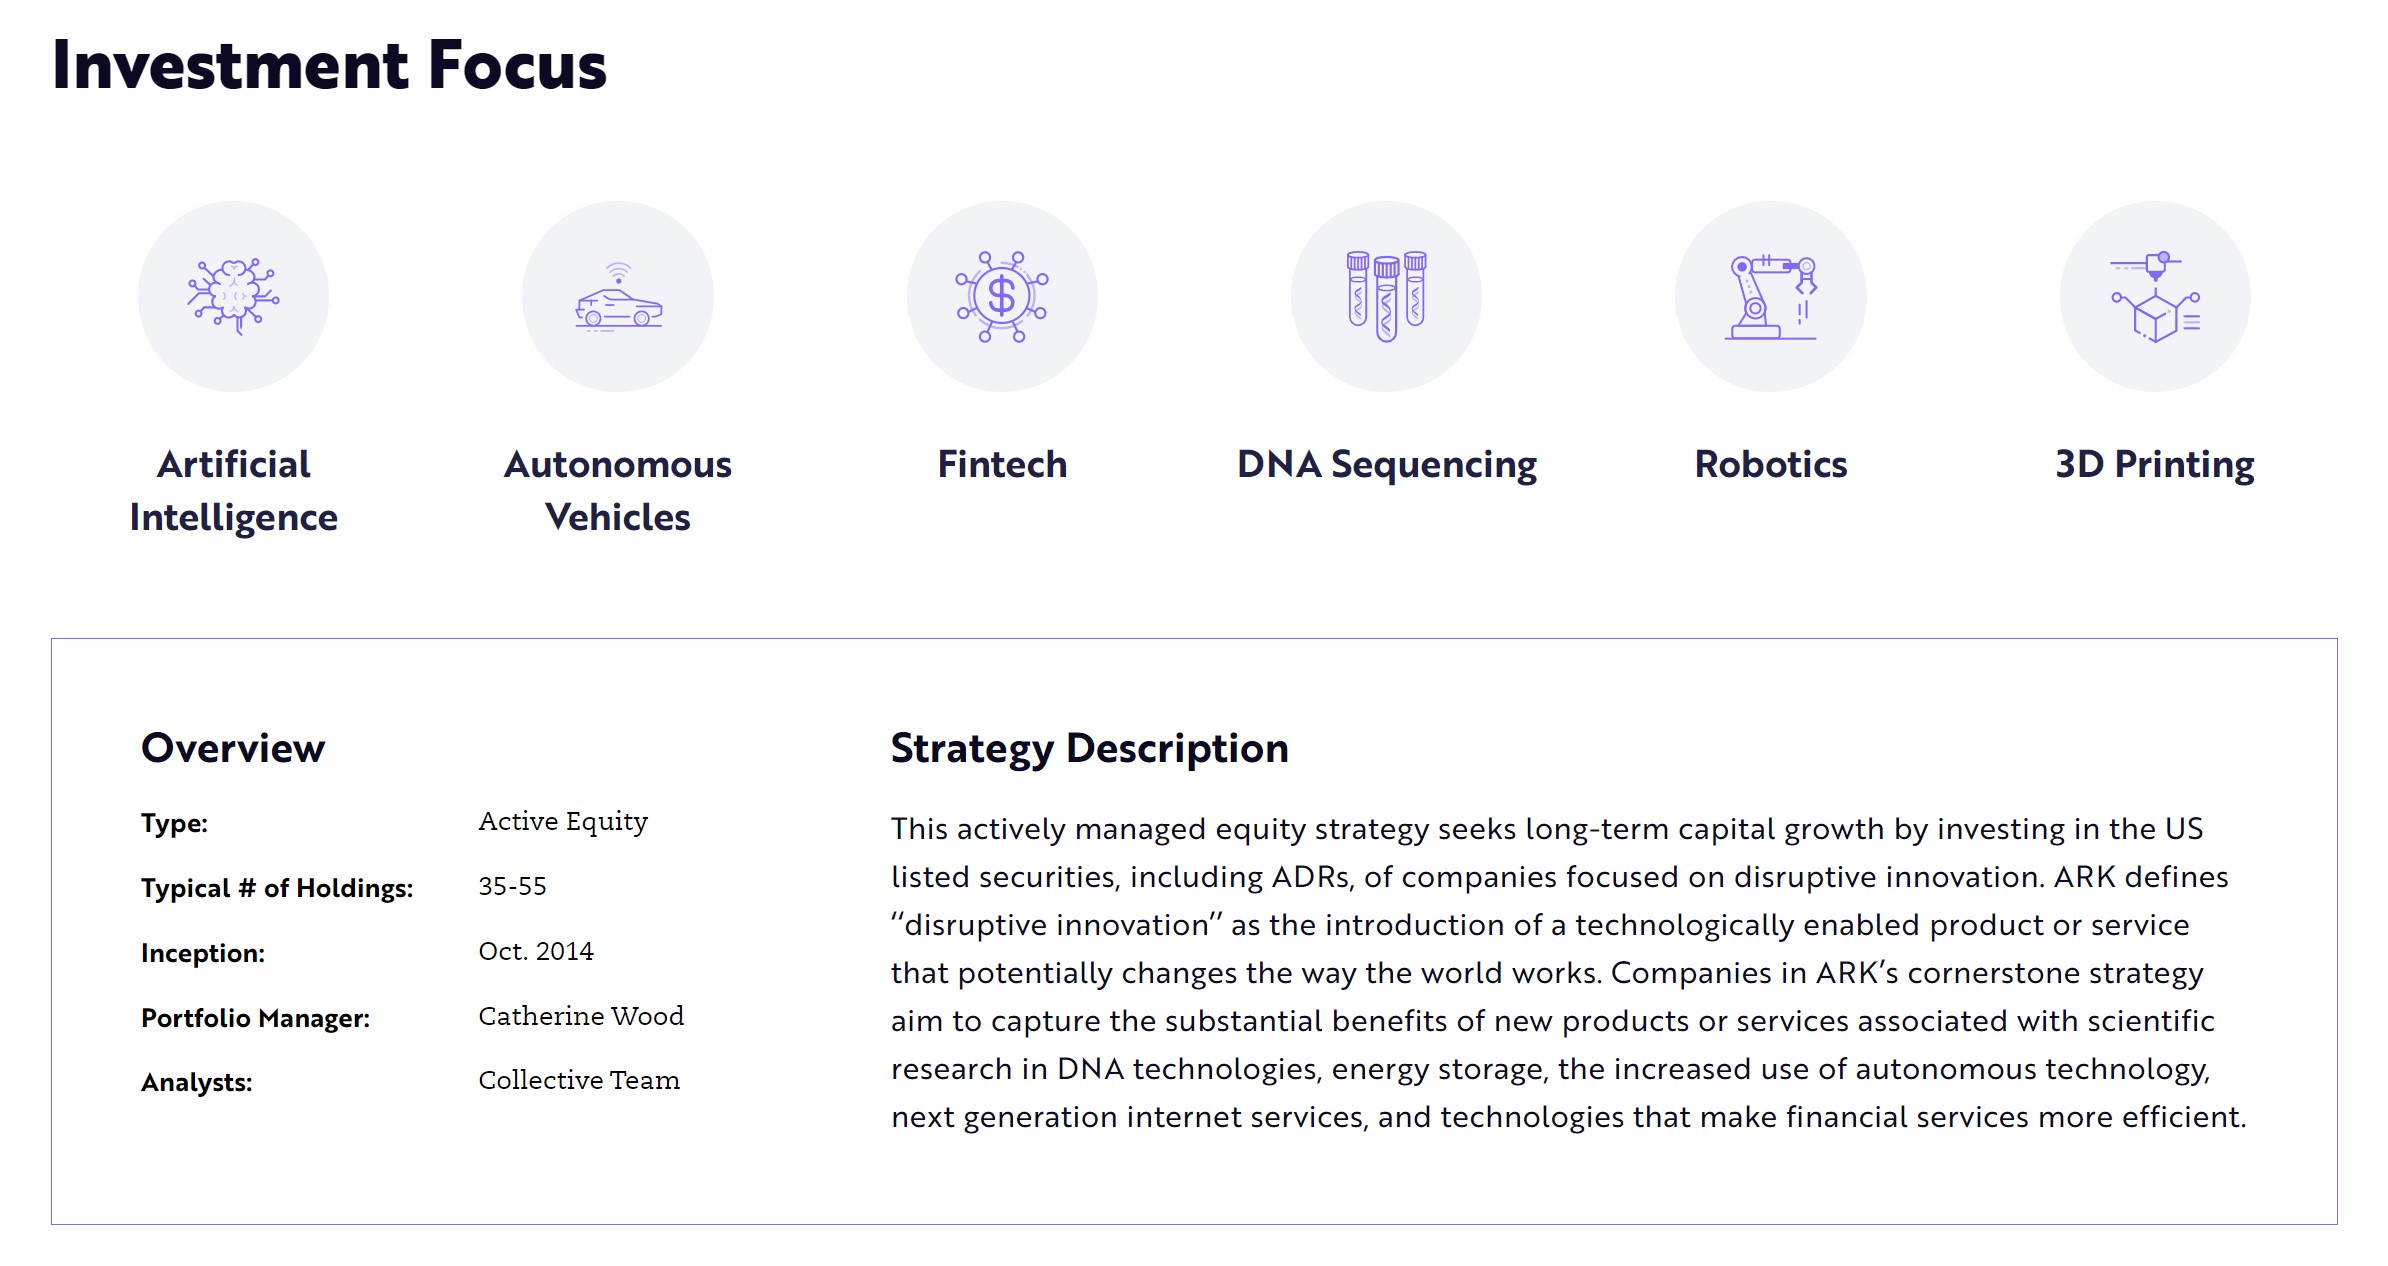Open the Fintech dollar sign icon
The image size is (2388, 1266).
click(x=1002, y=296)
